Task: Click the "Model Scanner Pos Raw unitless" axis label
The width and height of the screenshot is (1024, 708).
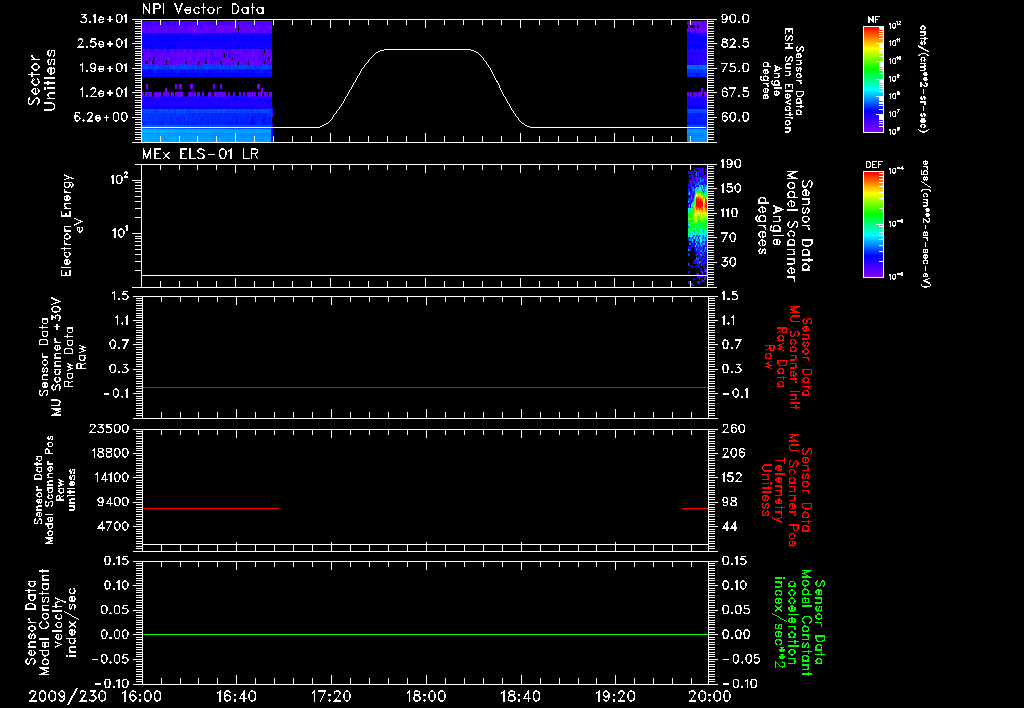Action: click(54, 490)
